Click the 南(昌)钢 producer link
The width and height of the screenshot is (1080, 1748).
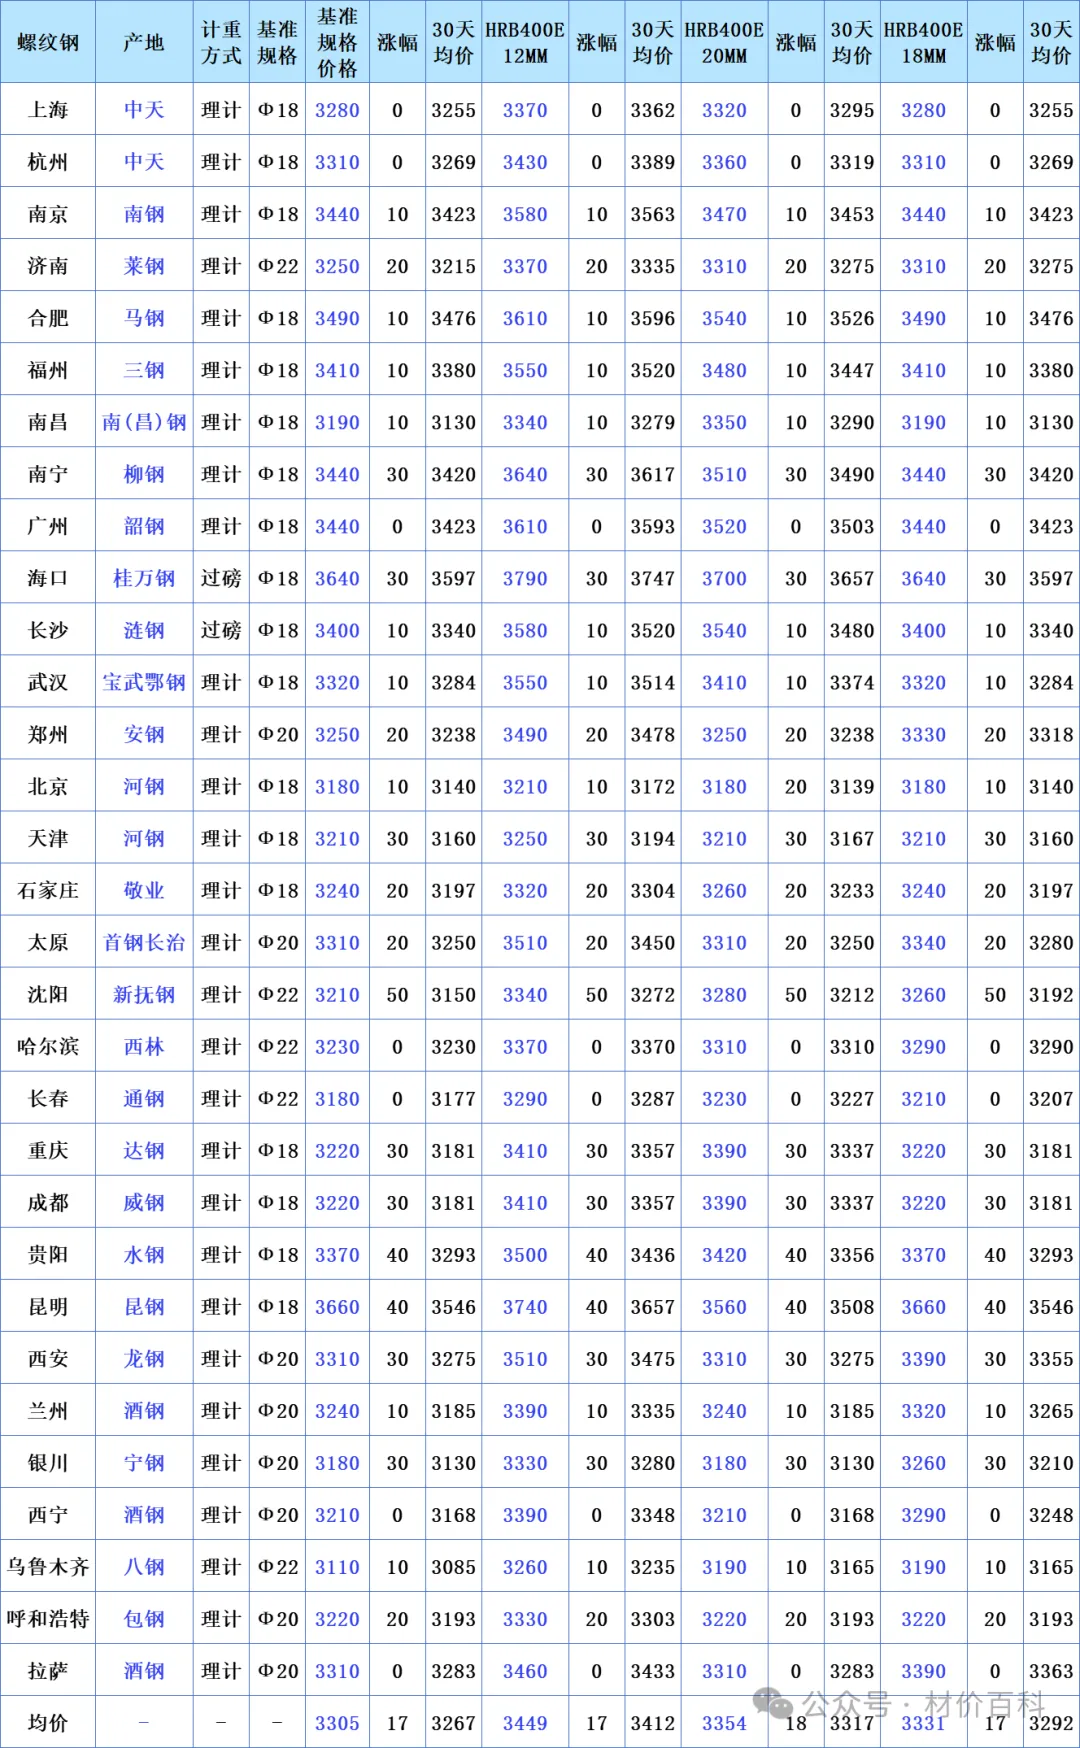pos(144,422)
